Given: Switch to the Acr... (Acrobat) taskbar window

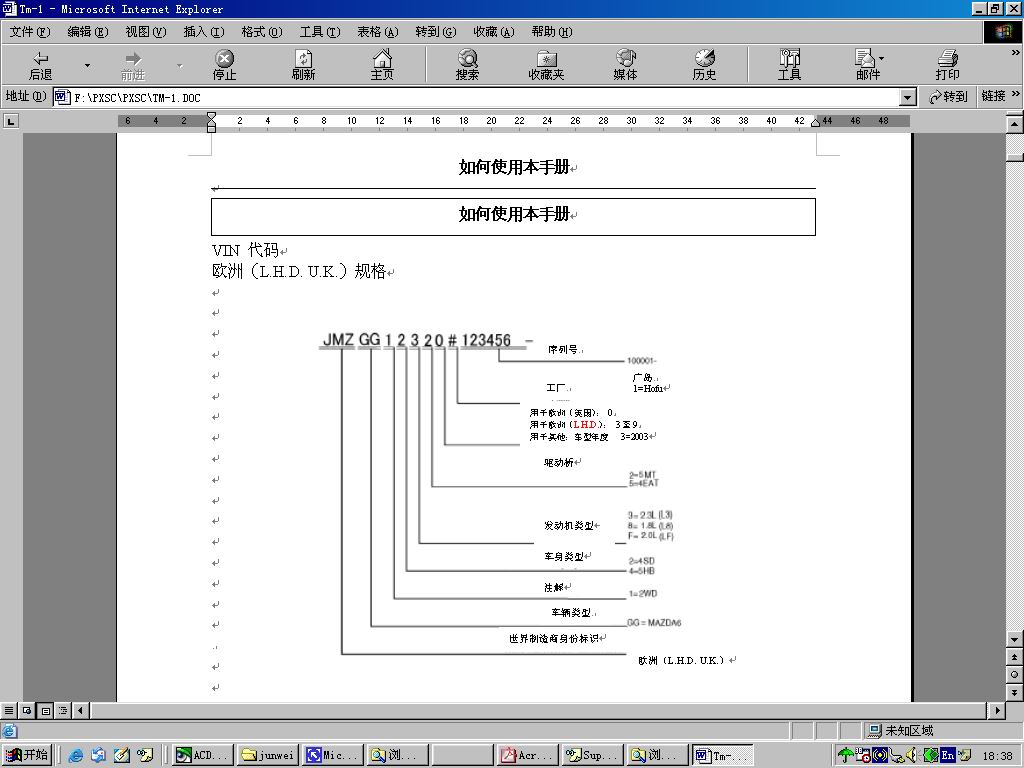Looking at the screenshot, I should (527, 755).
